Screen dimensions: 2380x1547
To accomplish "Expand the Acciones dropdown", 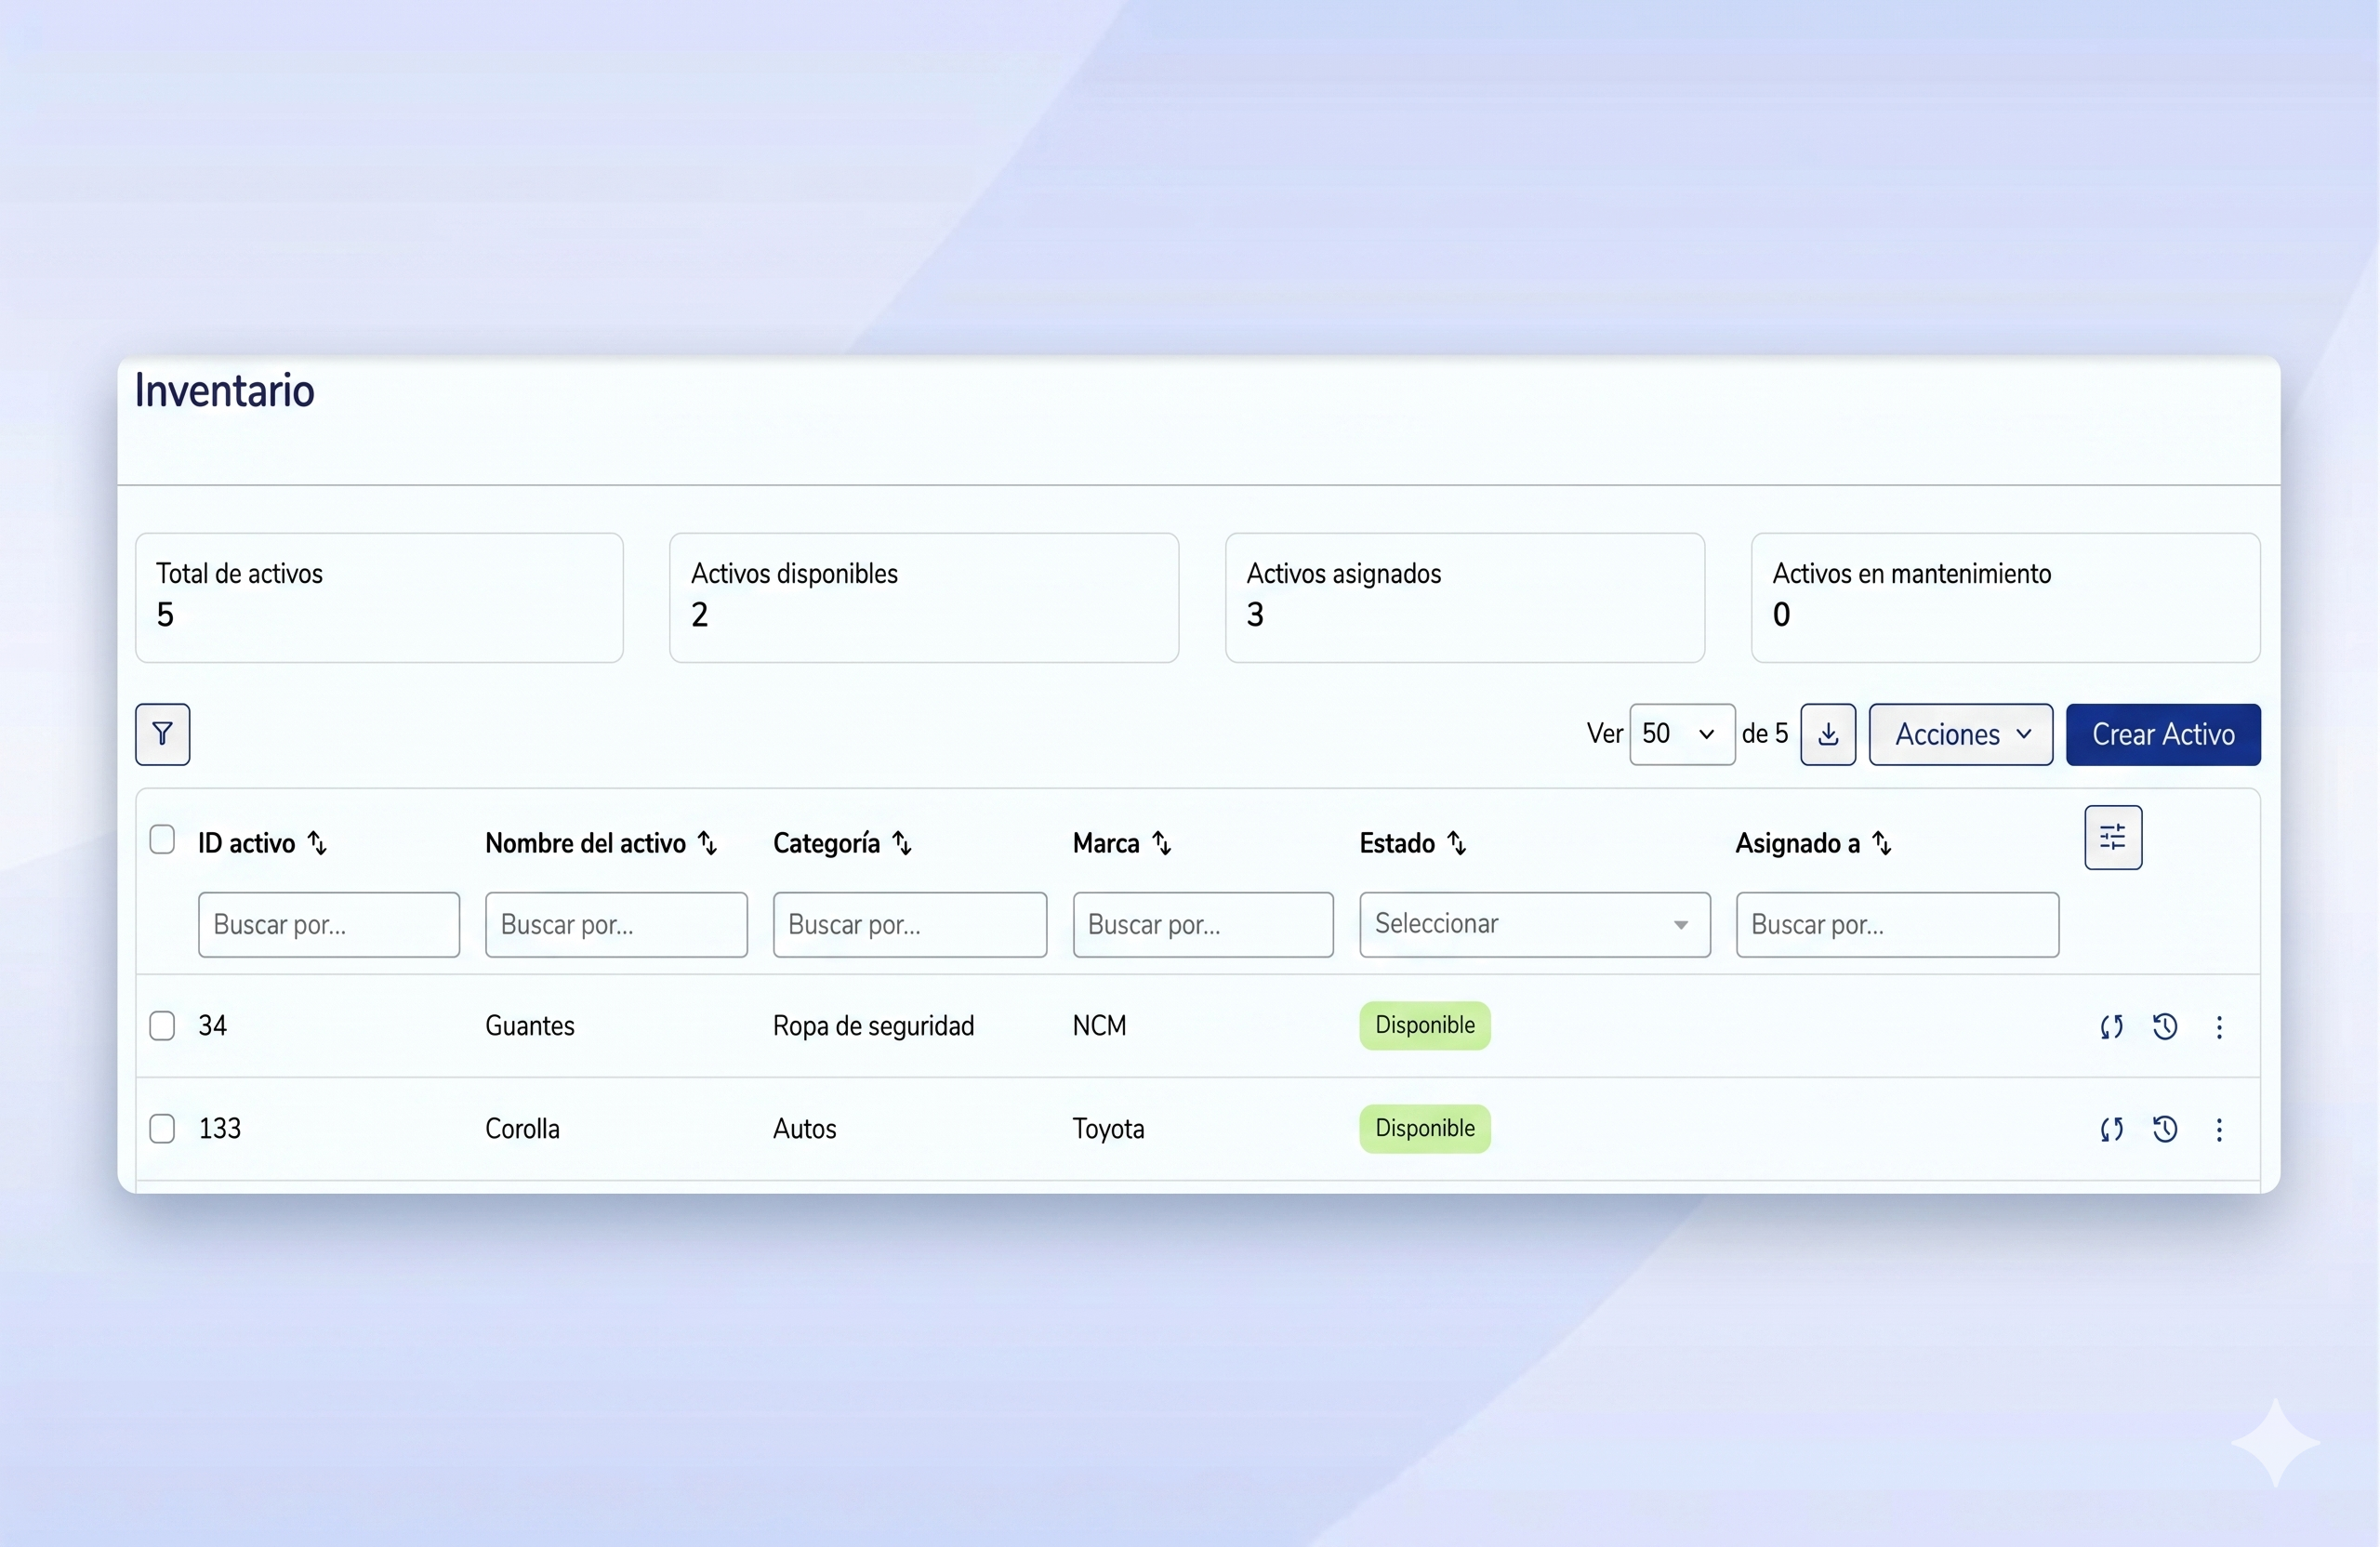I will [1960, 734].
